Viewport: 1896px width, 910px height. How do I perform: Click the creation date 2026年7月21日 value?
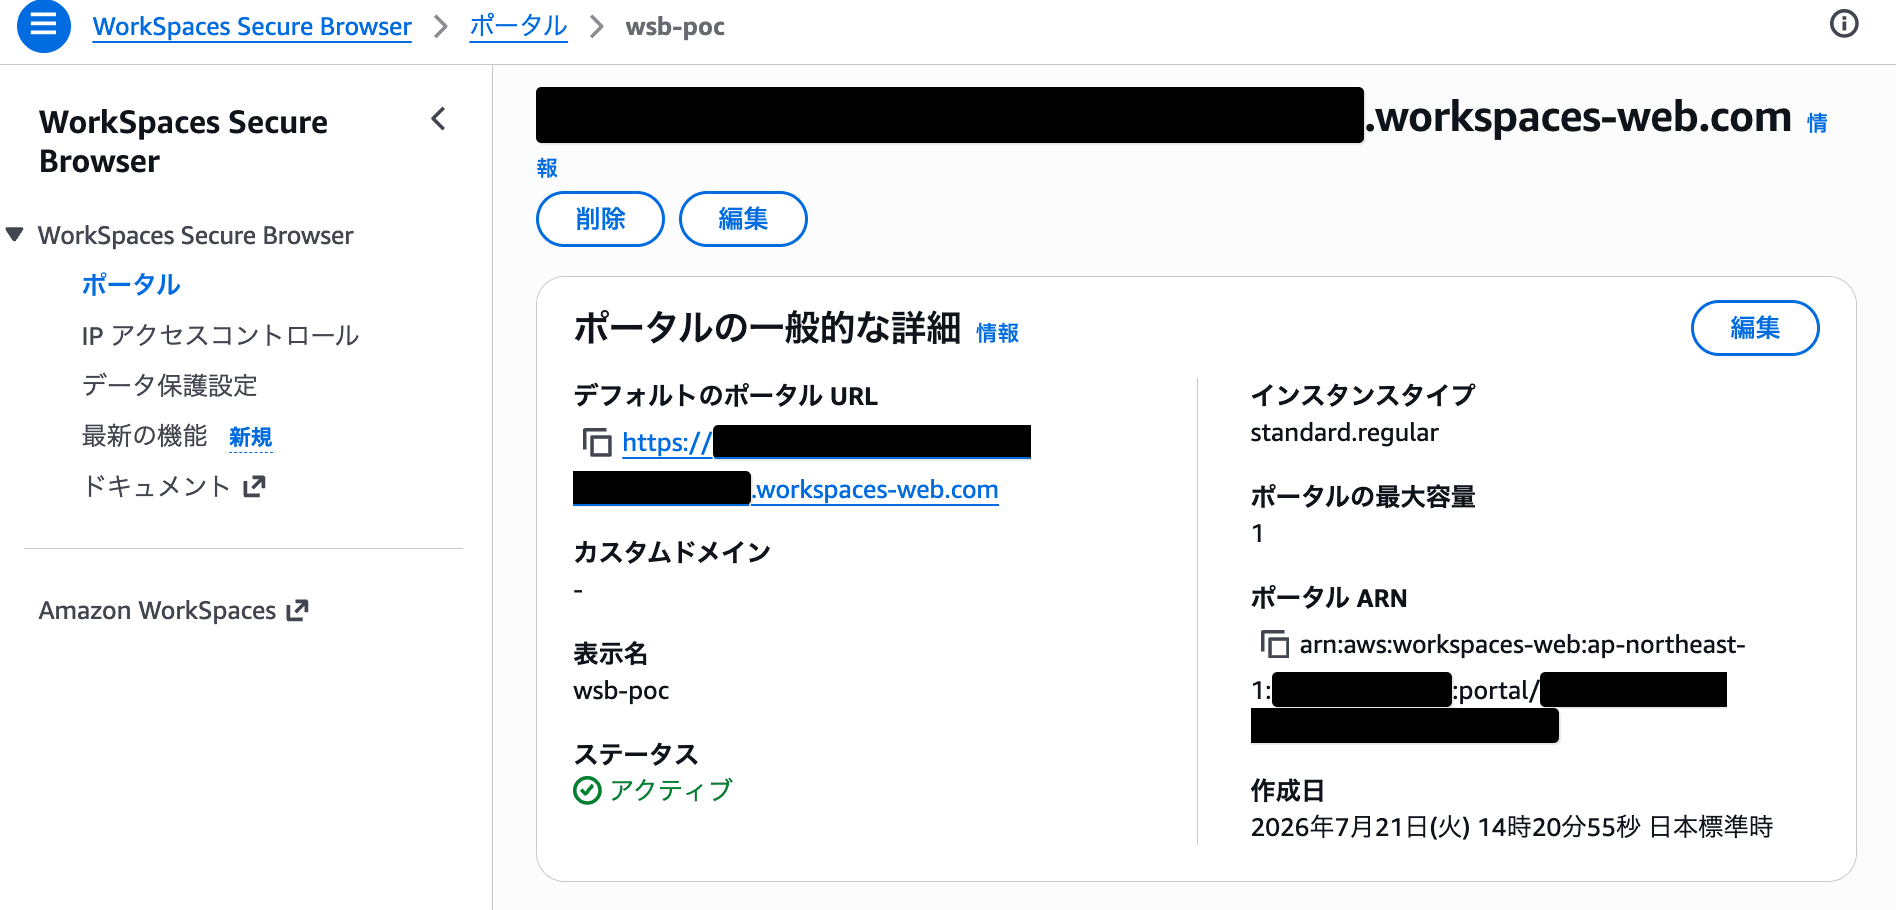click(1511, 827)
